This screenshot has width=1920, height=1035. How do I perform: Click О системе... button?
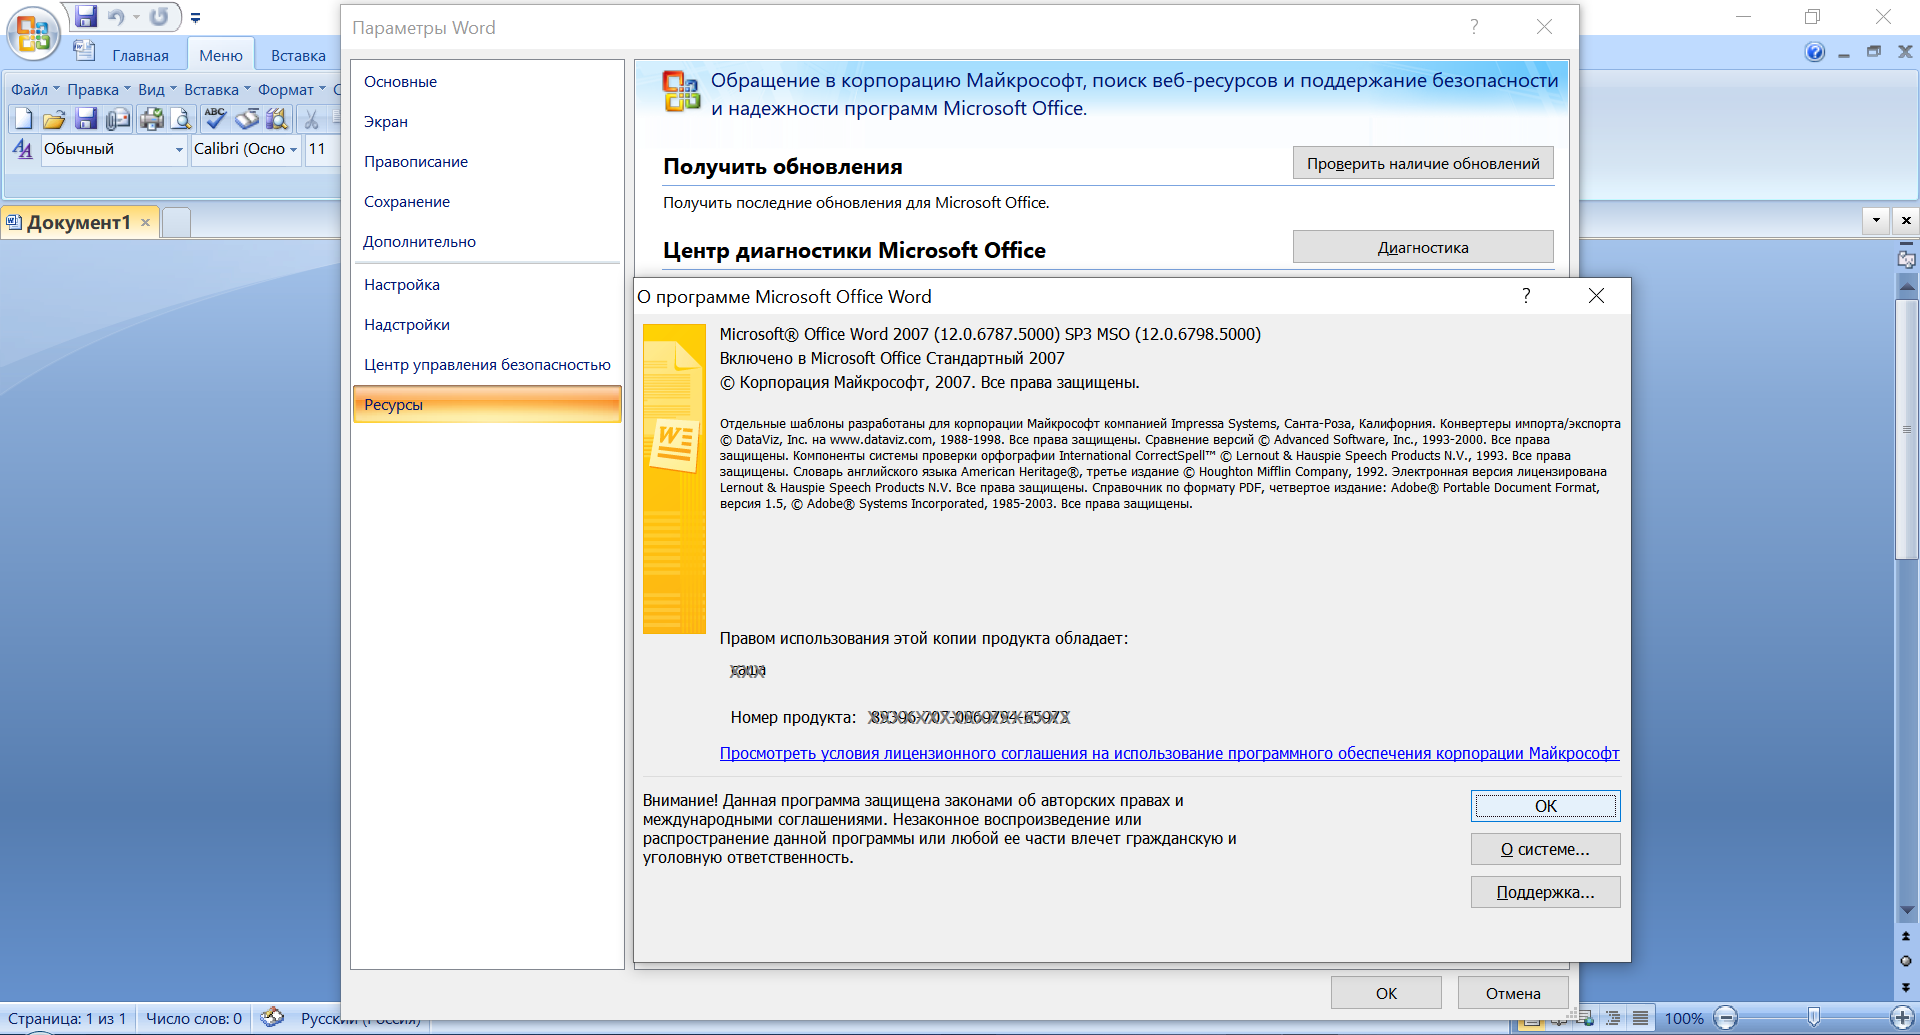click(1545, 849)
